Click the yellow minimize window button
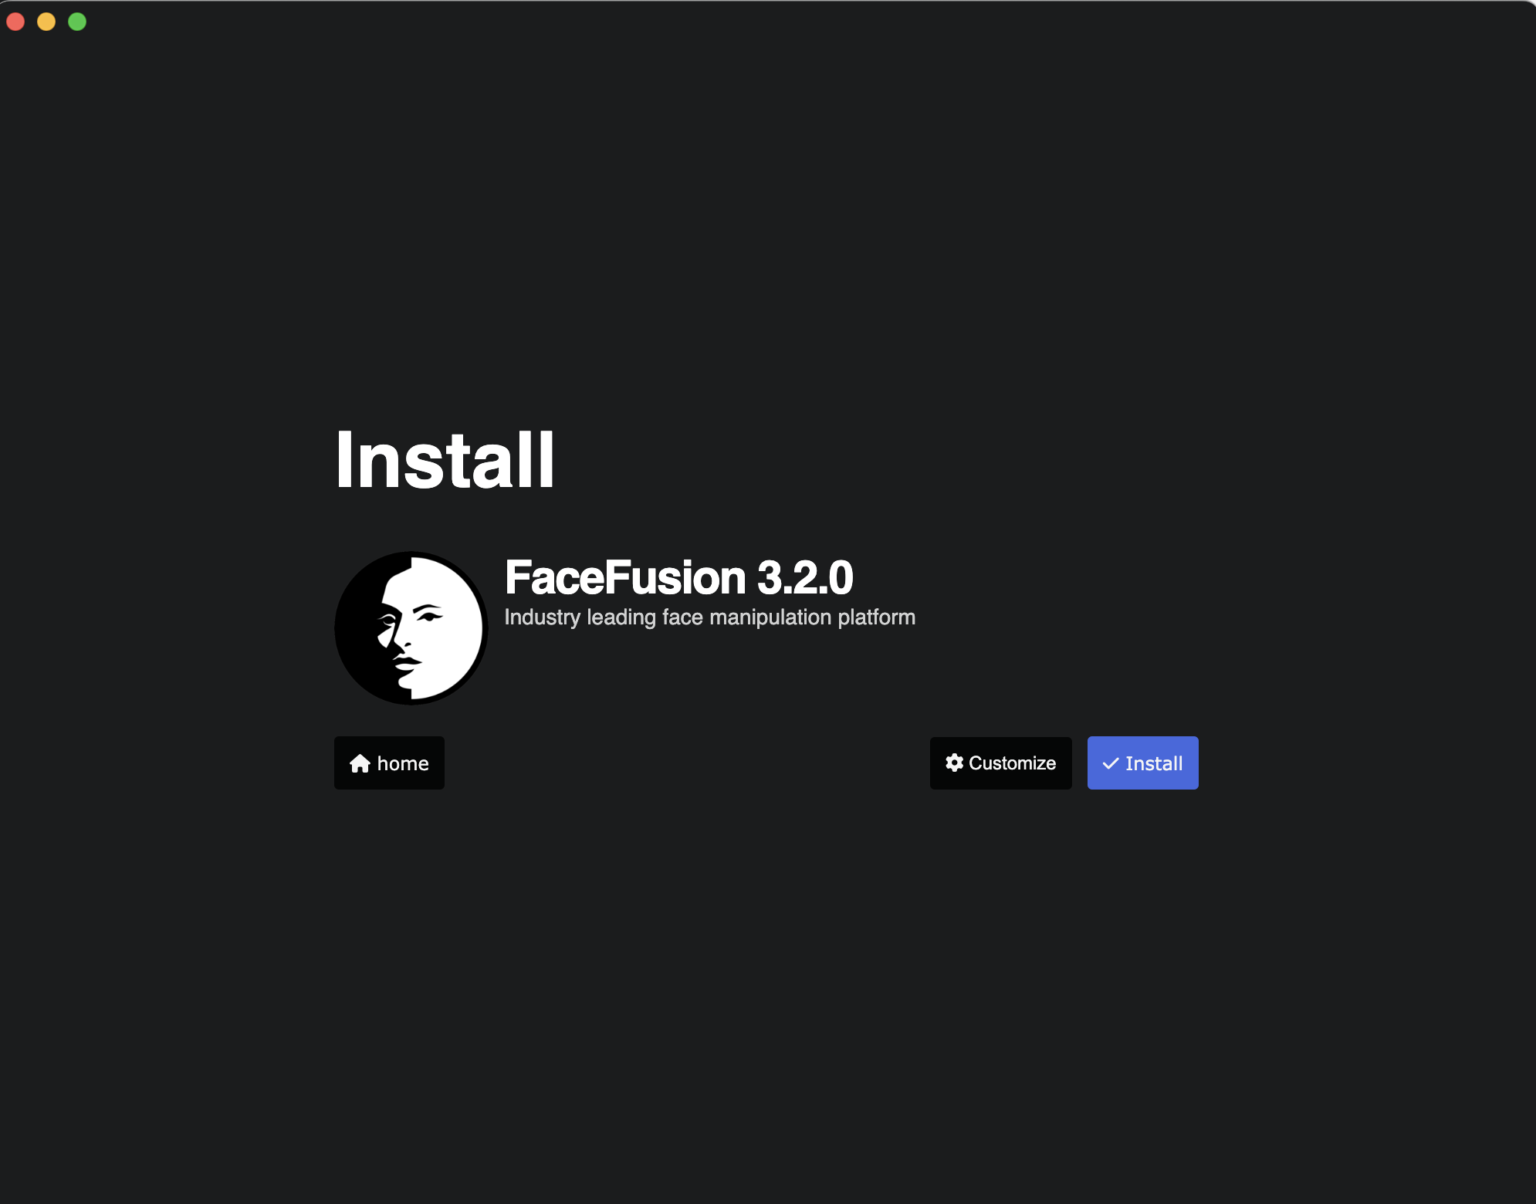Screen dimensions: 1536x1204 click(46, 22)
